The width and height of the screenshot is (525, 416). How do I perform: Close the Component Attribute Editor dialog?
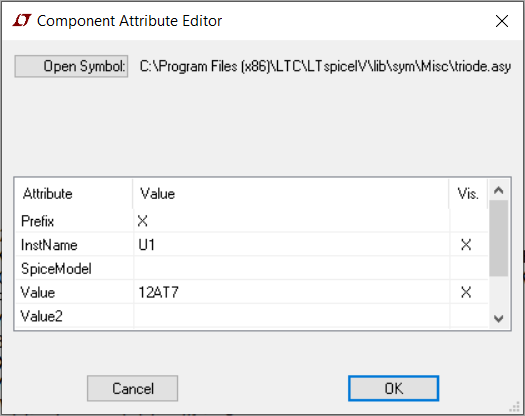pyautogui.click(x=502, y=21)
